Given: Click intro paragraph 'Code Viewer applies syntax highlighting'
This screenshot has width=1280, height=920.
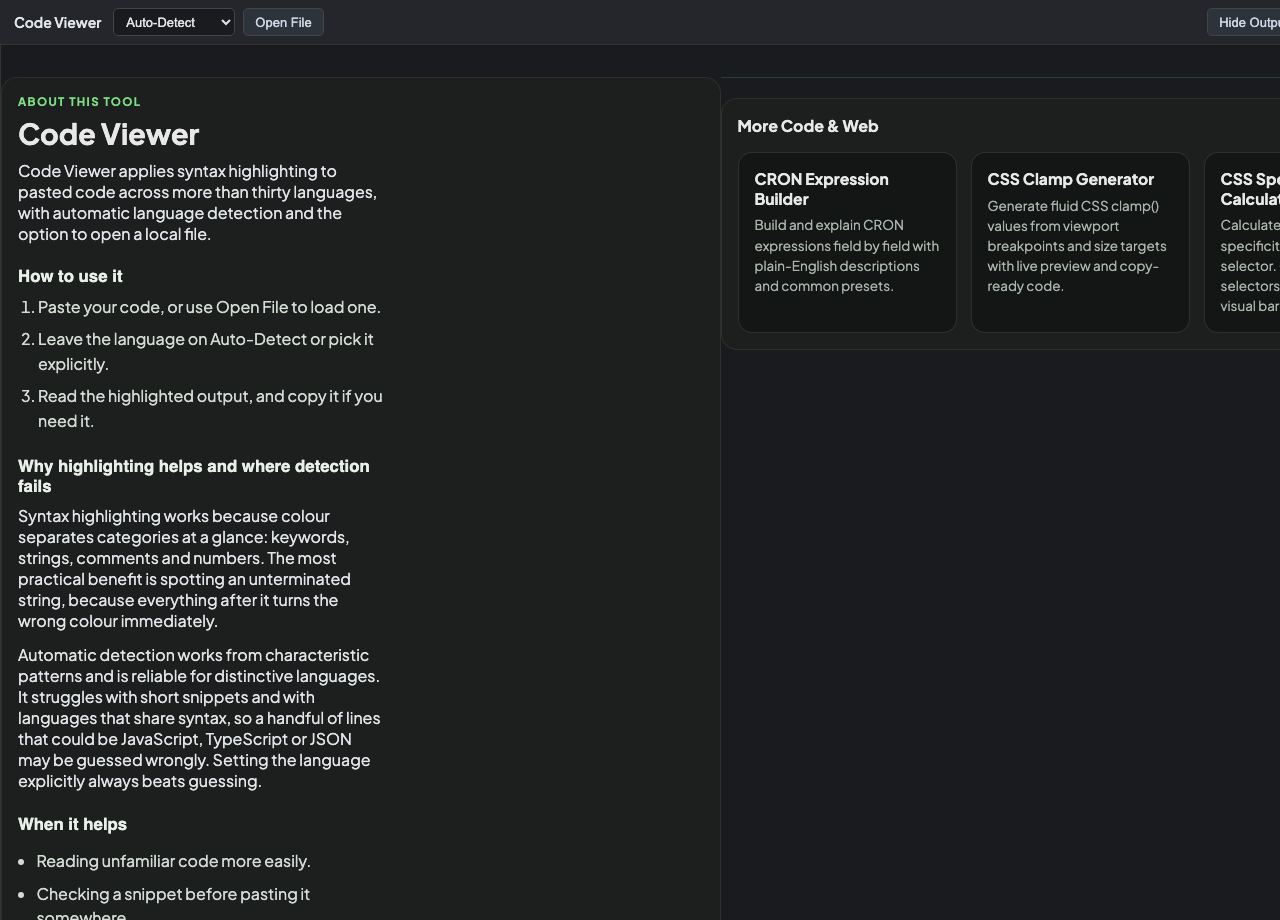Looking at the screenshot, I should [200, 202].
